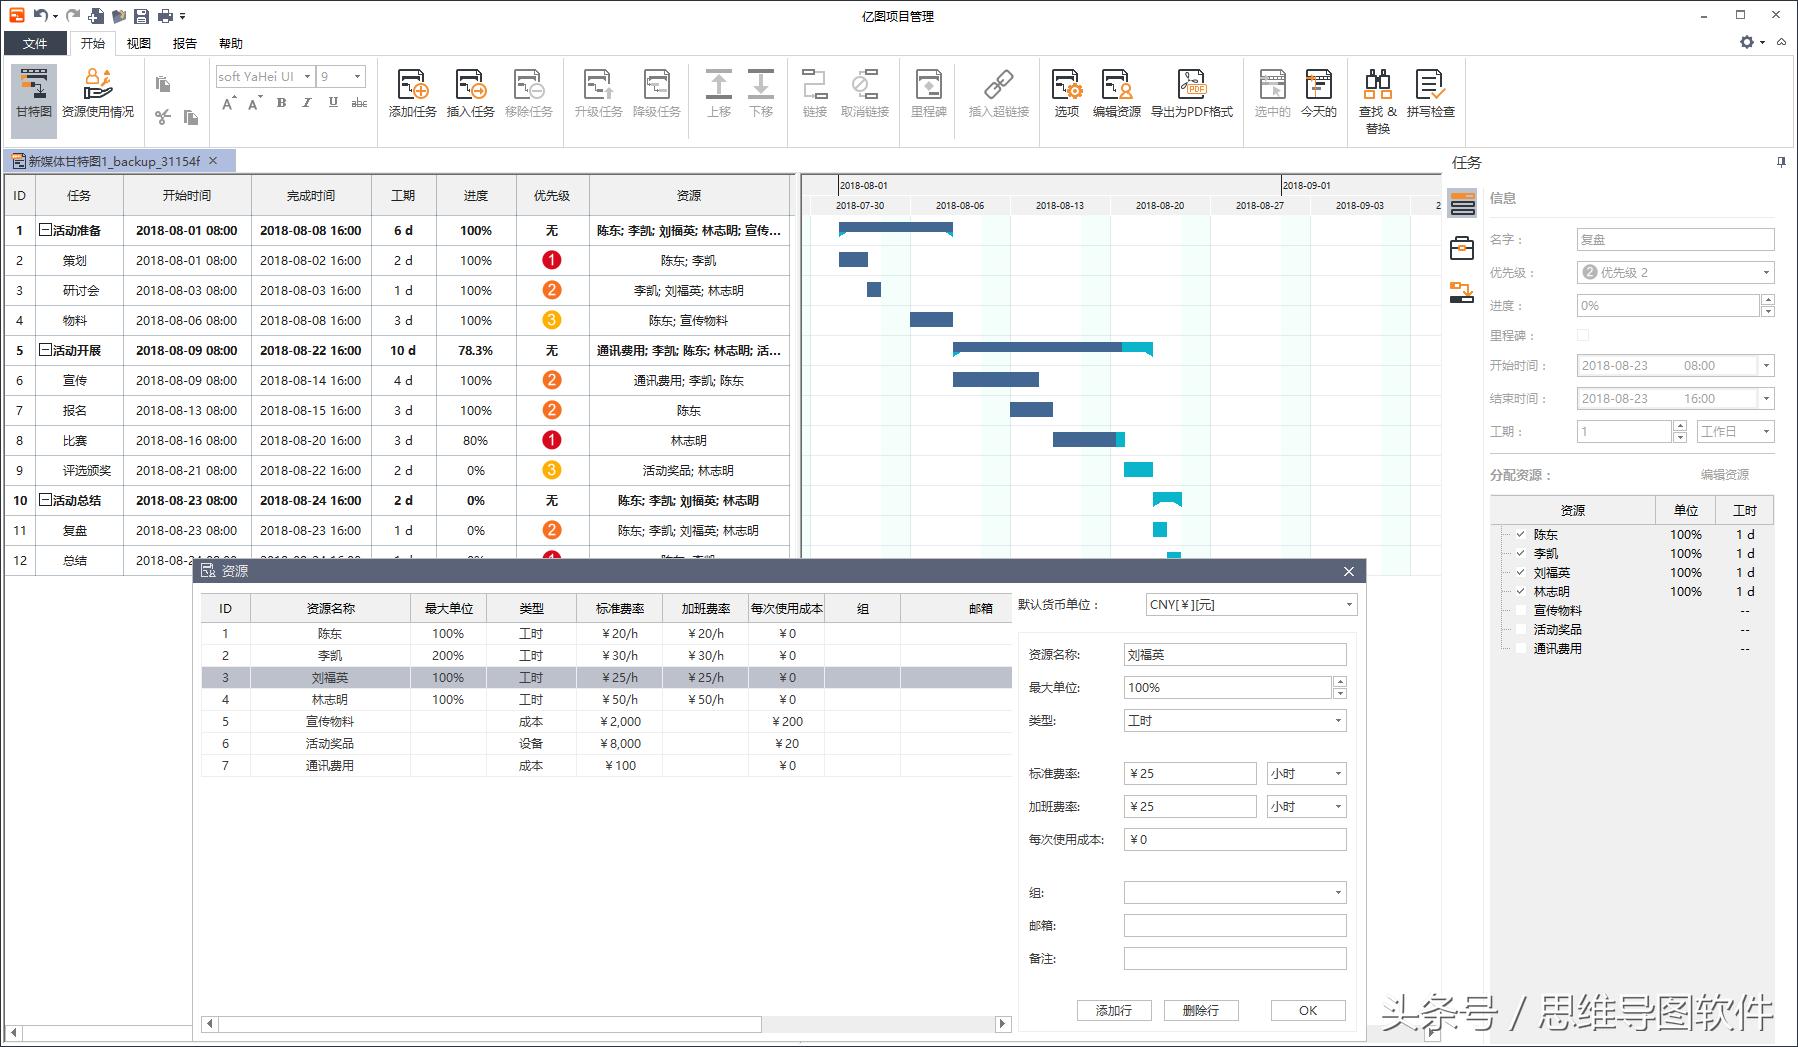
Task: Check the 宣传物料 resource checkbox
Action: pyautogui.click(x=1521, y=611)
